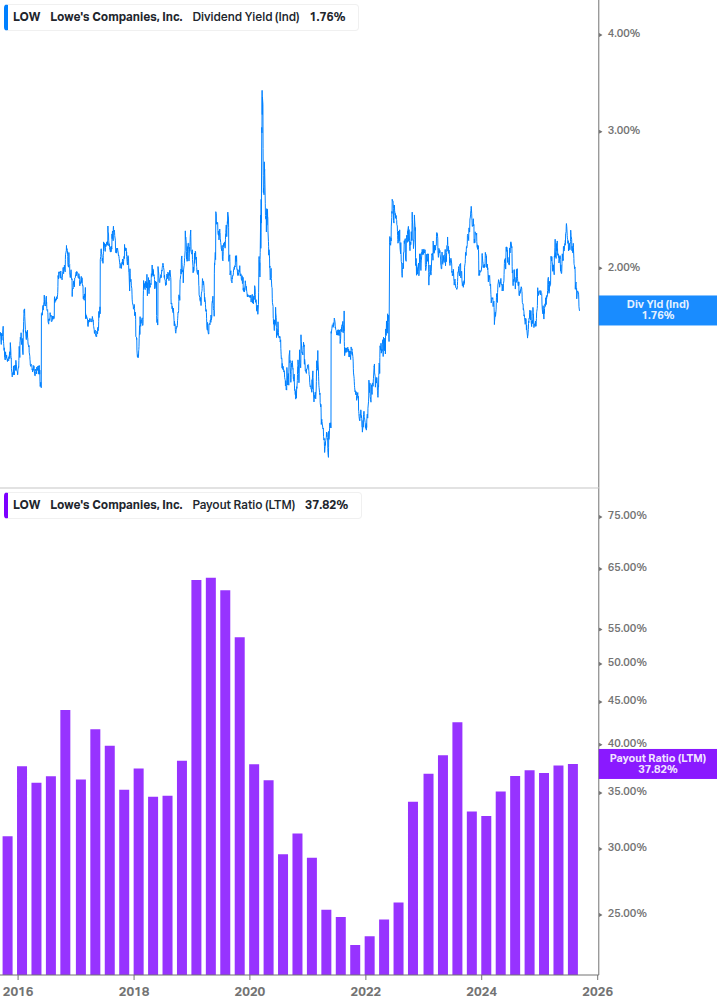Click the 30.00% axis label on payout chart
This screenshot has width=717, height=1005.
pos(627,847)
